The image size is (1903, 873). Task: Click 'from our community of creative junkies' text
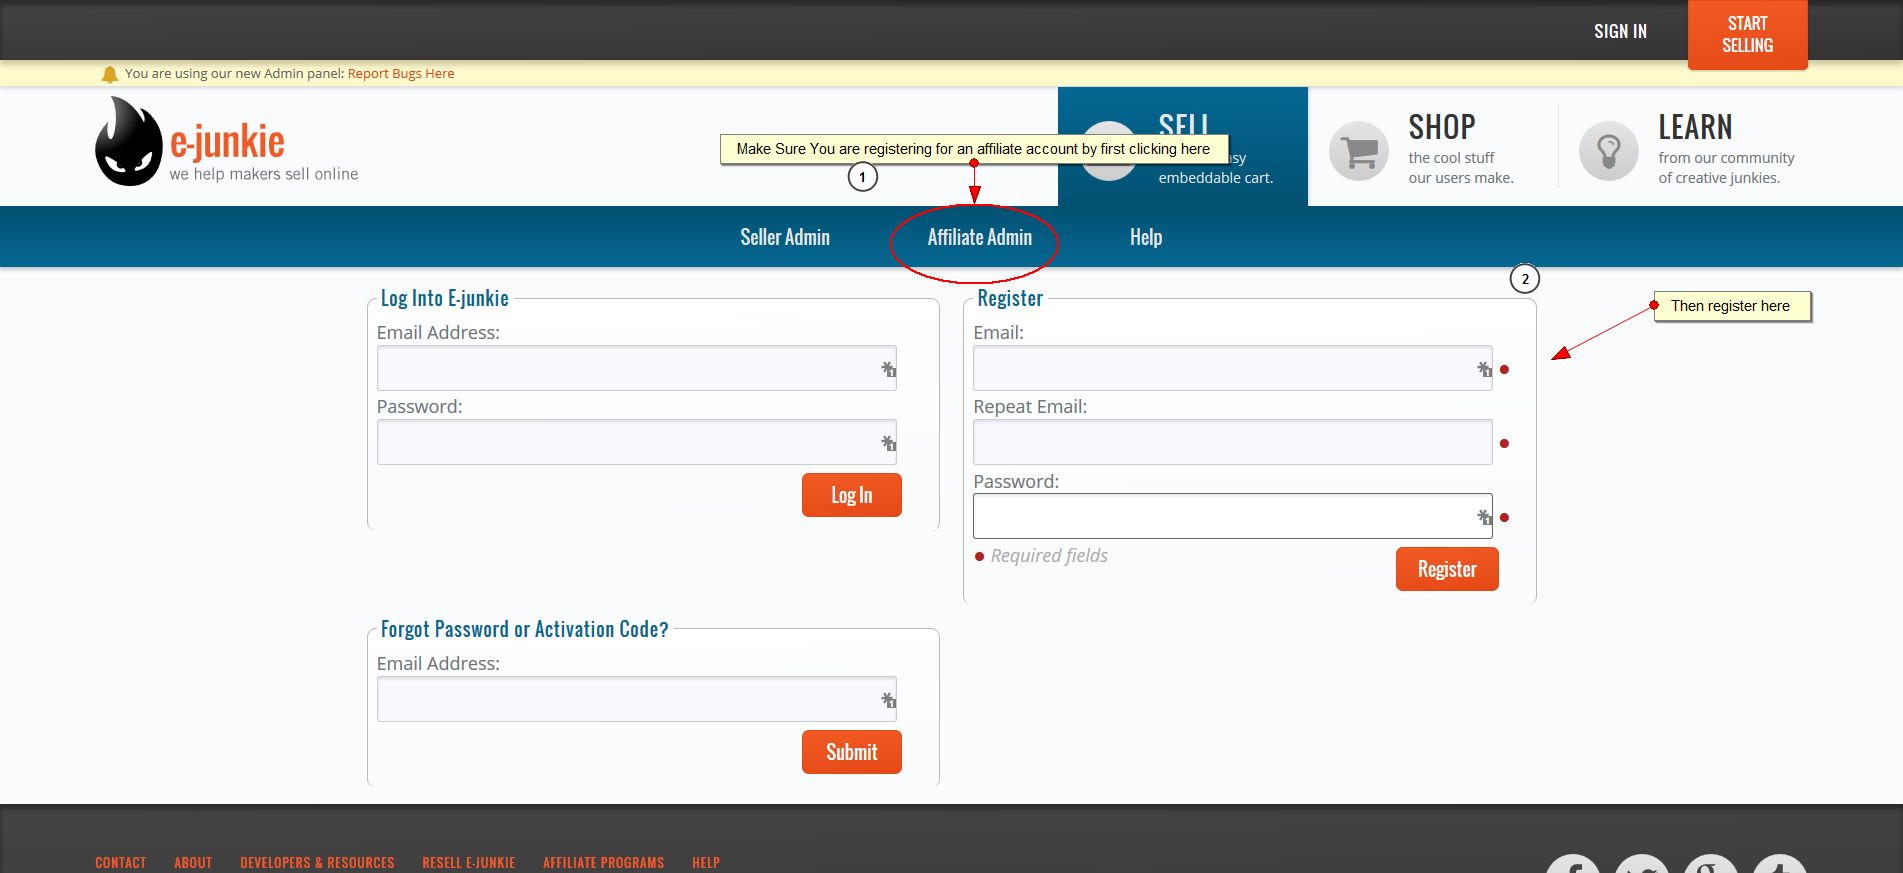tap(1726, 168)
